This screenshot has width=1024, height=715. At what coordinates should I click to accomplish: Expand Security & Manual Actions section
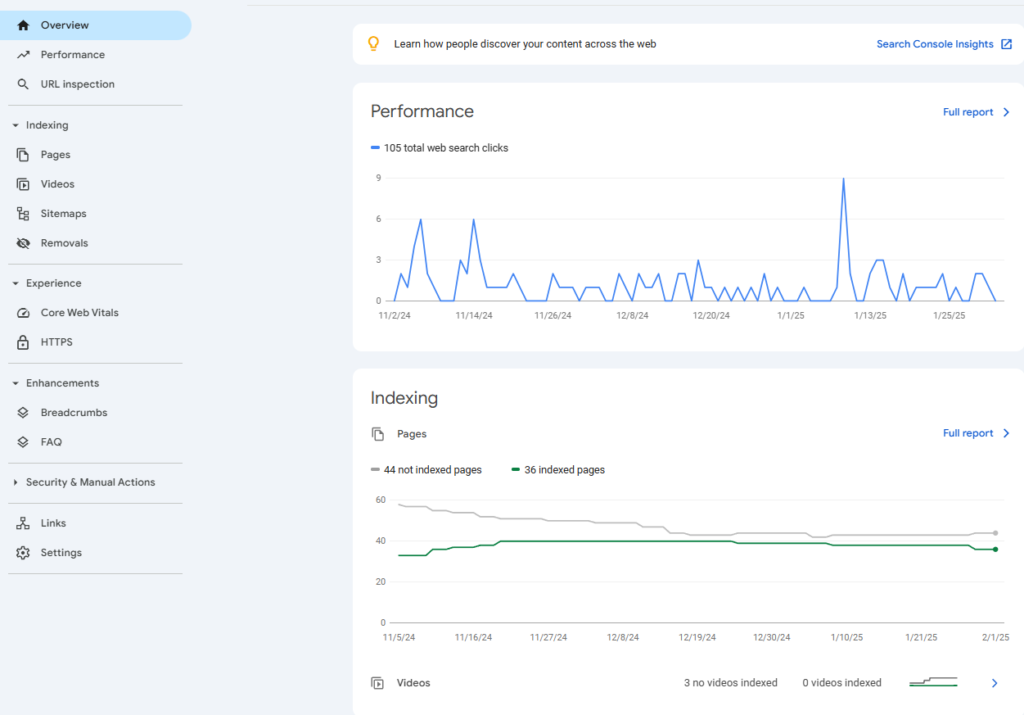click(15, 483)
